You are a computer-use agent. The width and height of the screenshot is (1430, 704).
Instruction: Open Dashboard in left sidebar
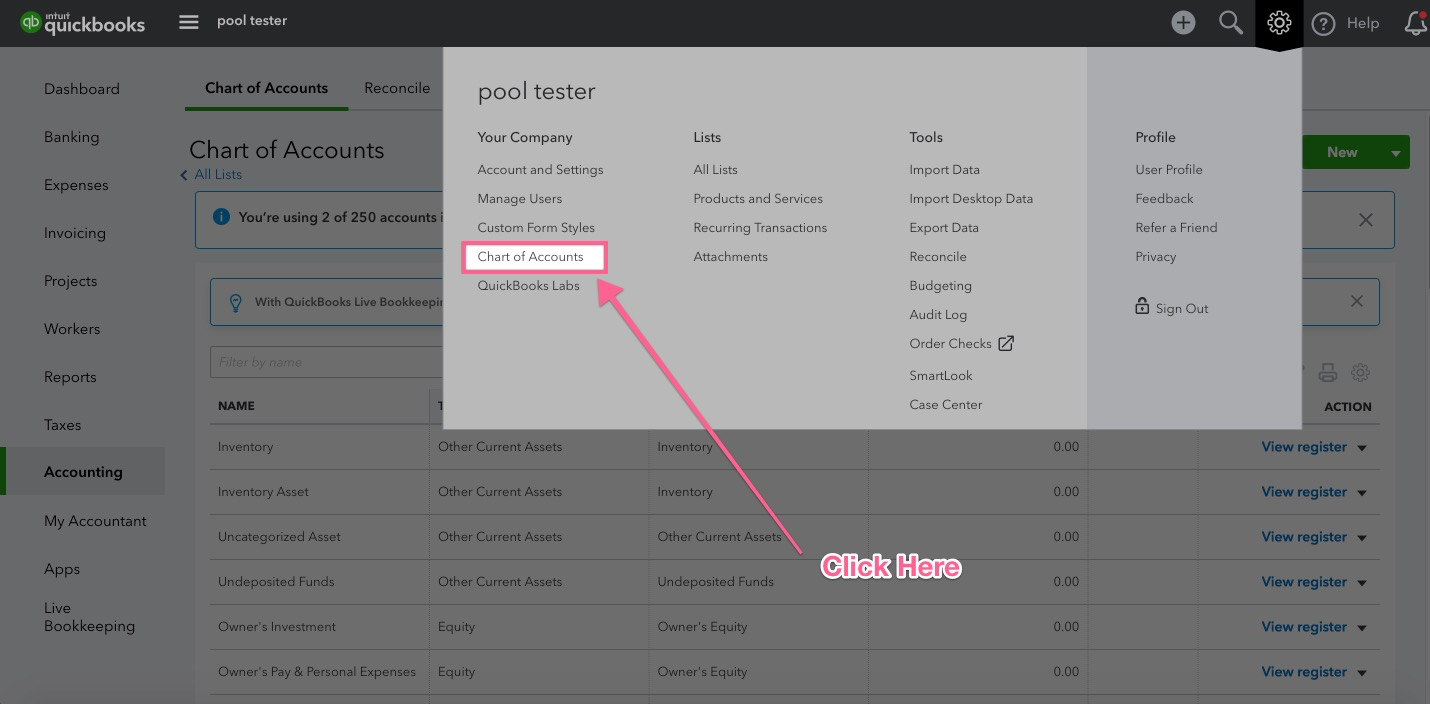pyautogui.click(x=82, y=89)
